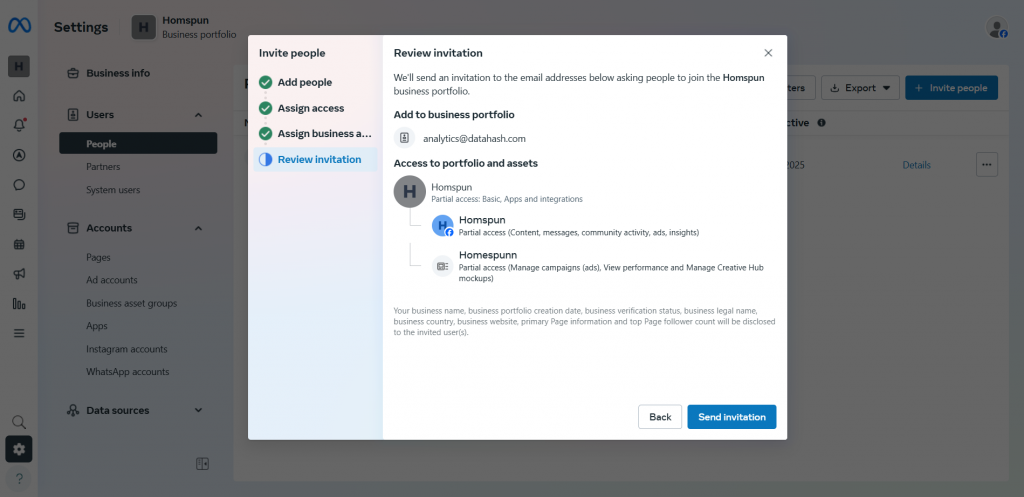Open Ad accounts in sidebar
Screen dimensions: 1024x497
112,280
